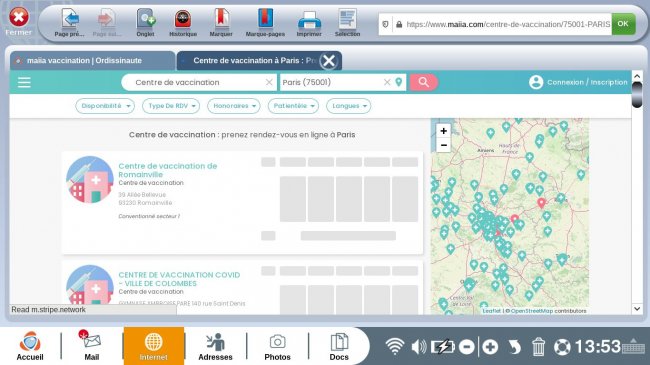Click the minus zoom-out system icon
The width and height of the screenshot is (650, 365).
[x=467, y=347]
